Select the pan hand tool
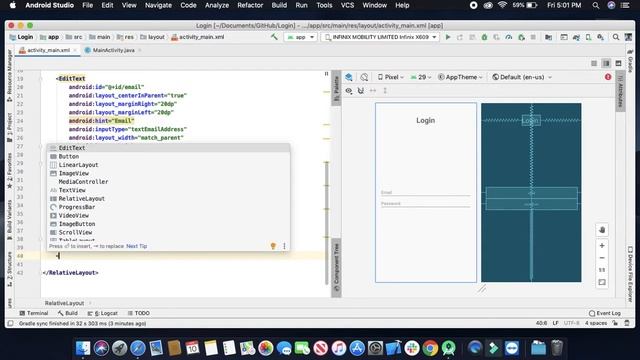This screenshot has height=360, width=640. click(x=602, y=230)
